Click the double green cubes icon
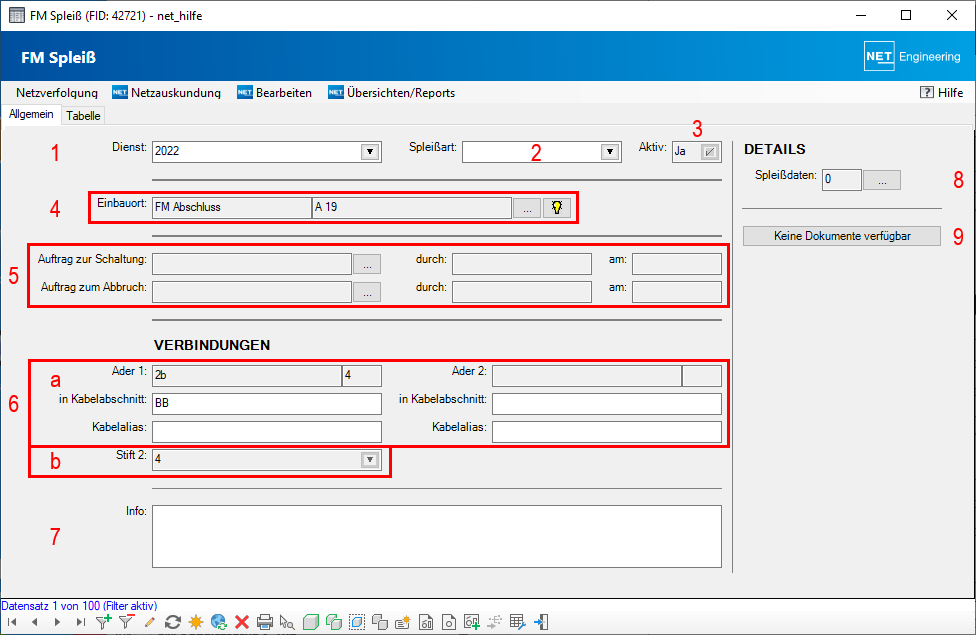This screenshot has height=635, width=976. [x=334, y=621]
